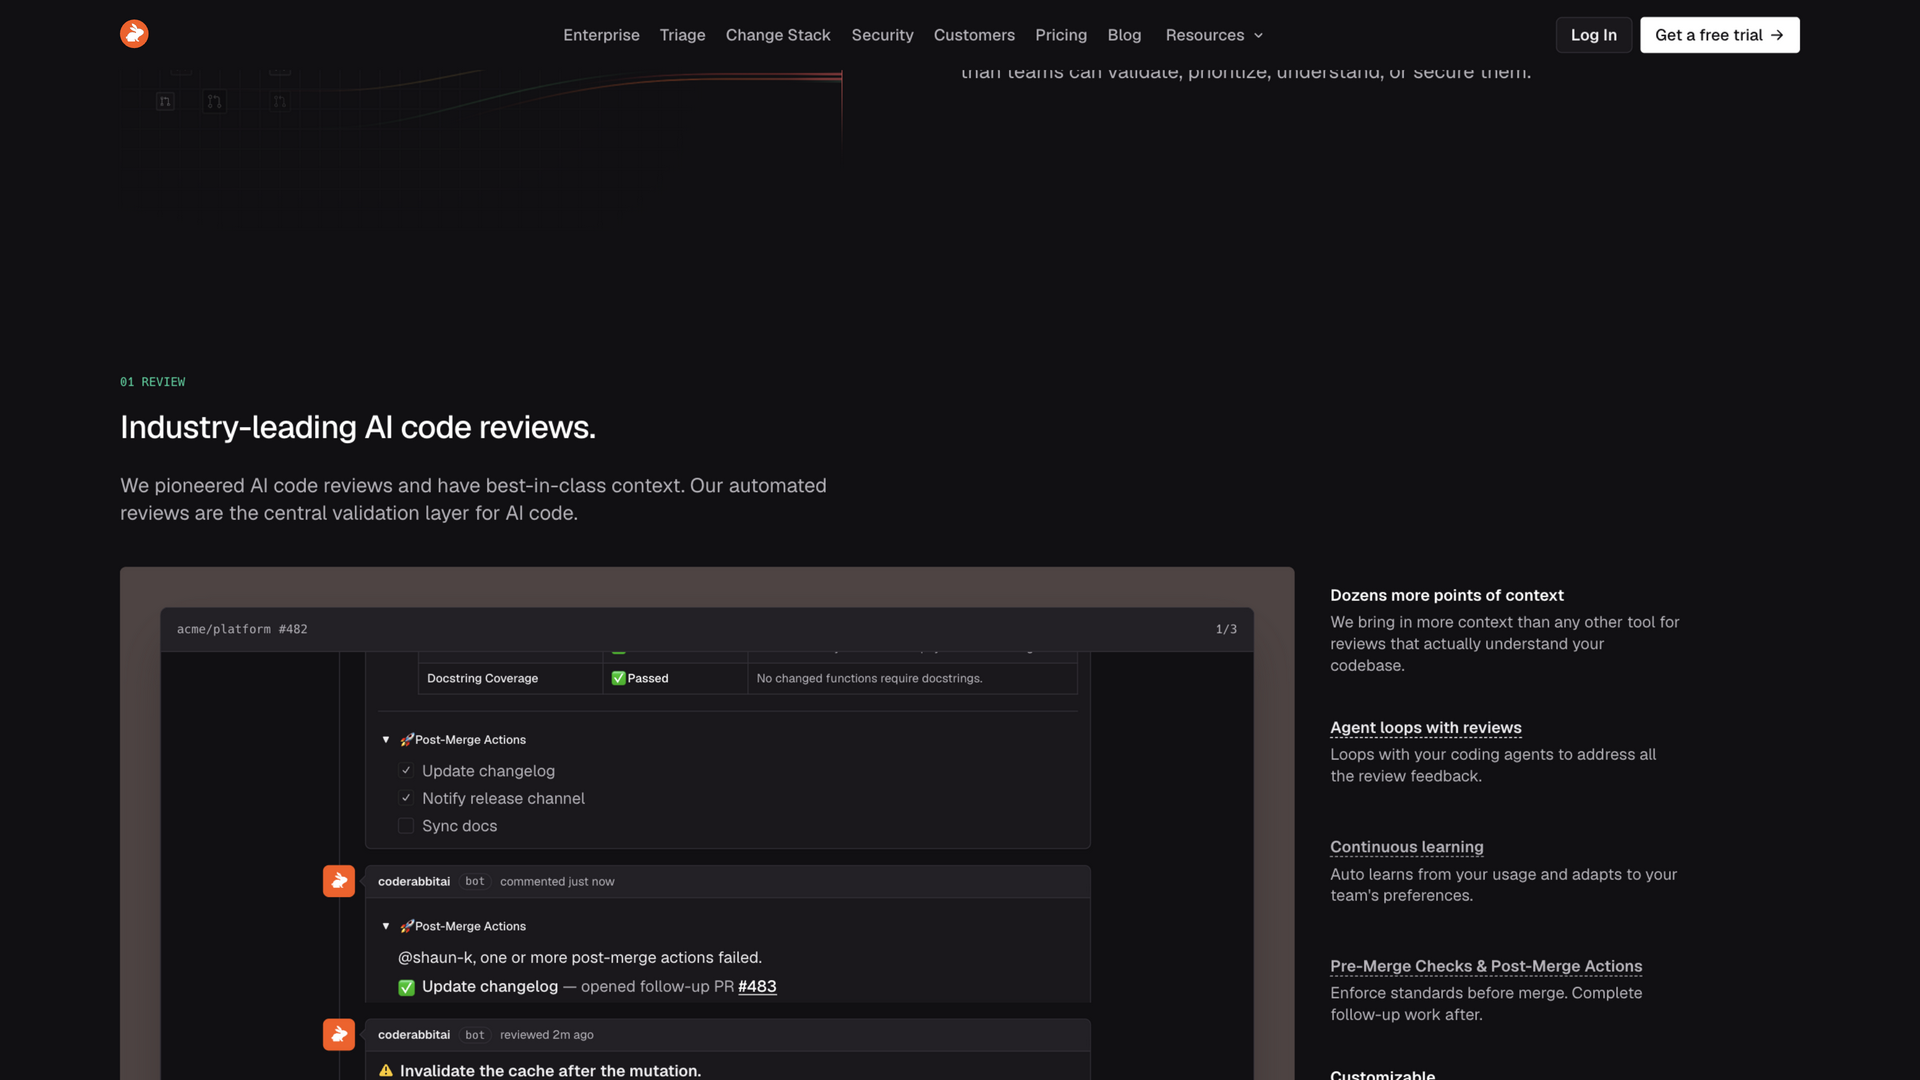Toggle the Notify release channel checkbox
This screenshot has width=1920, height=1080.
406,798
